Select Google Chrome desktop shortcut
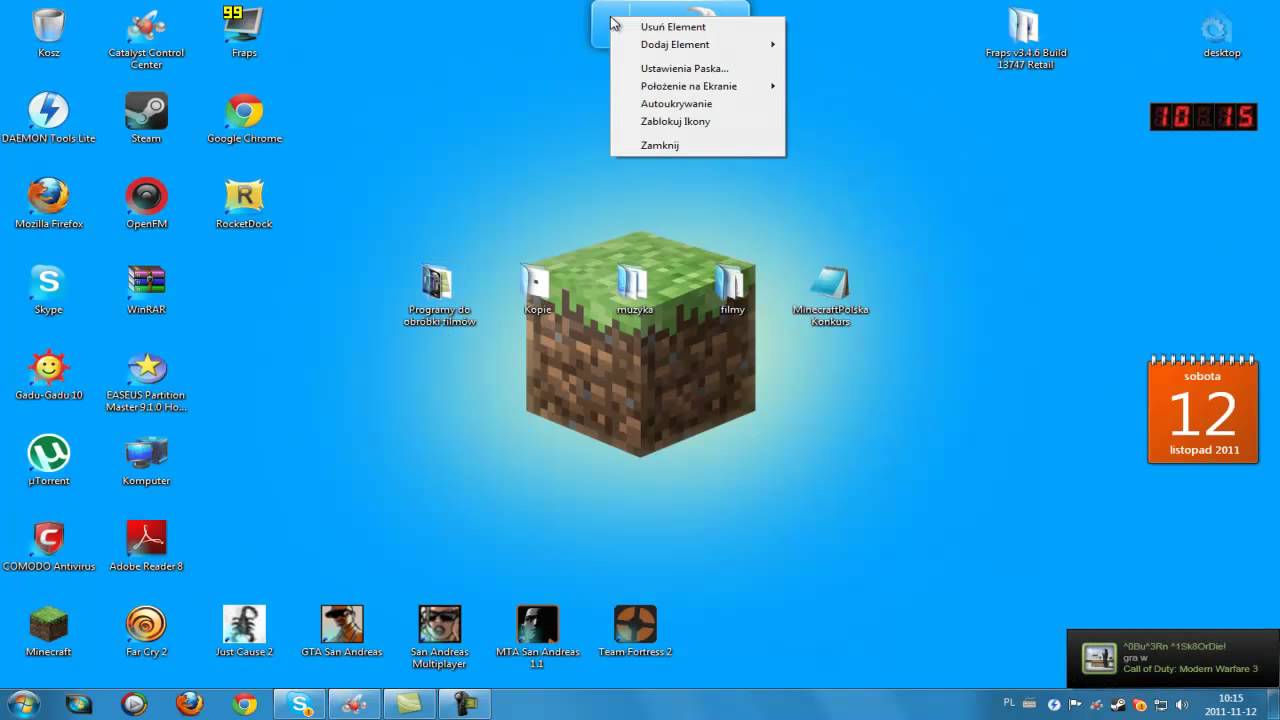The width and height of the screenshot is (1280, 720). click(244, 118)
